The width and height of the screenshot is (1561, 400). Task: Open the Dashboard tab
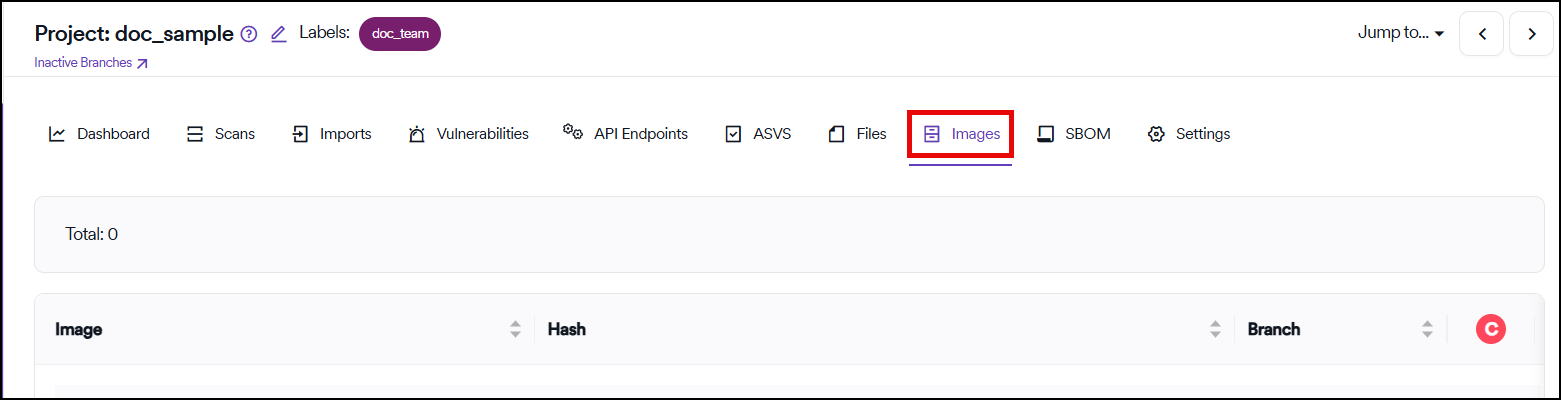(99, 134)
